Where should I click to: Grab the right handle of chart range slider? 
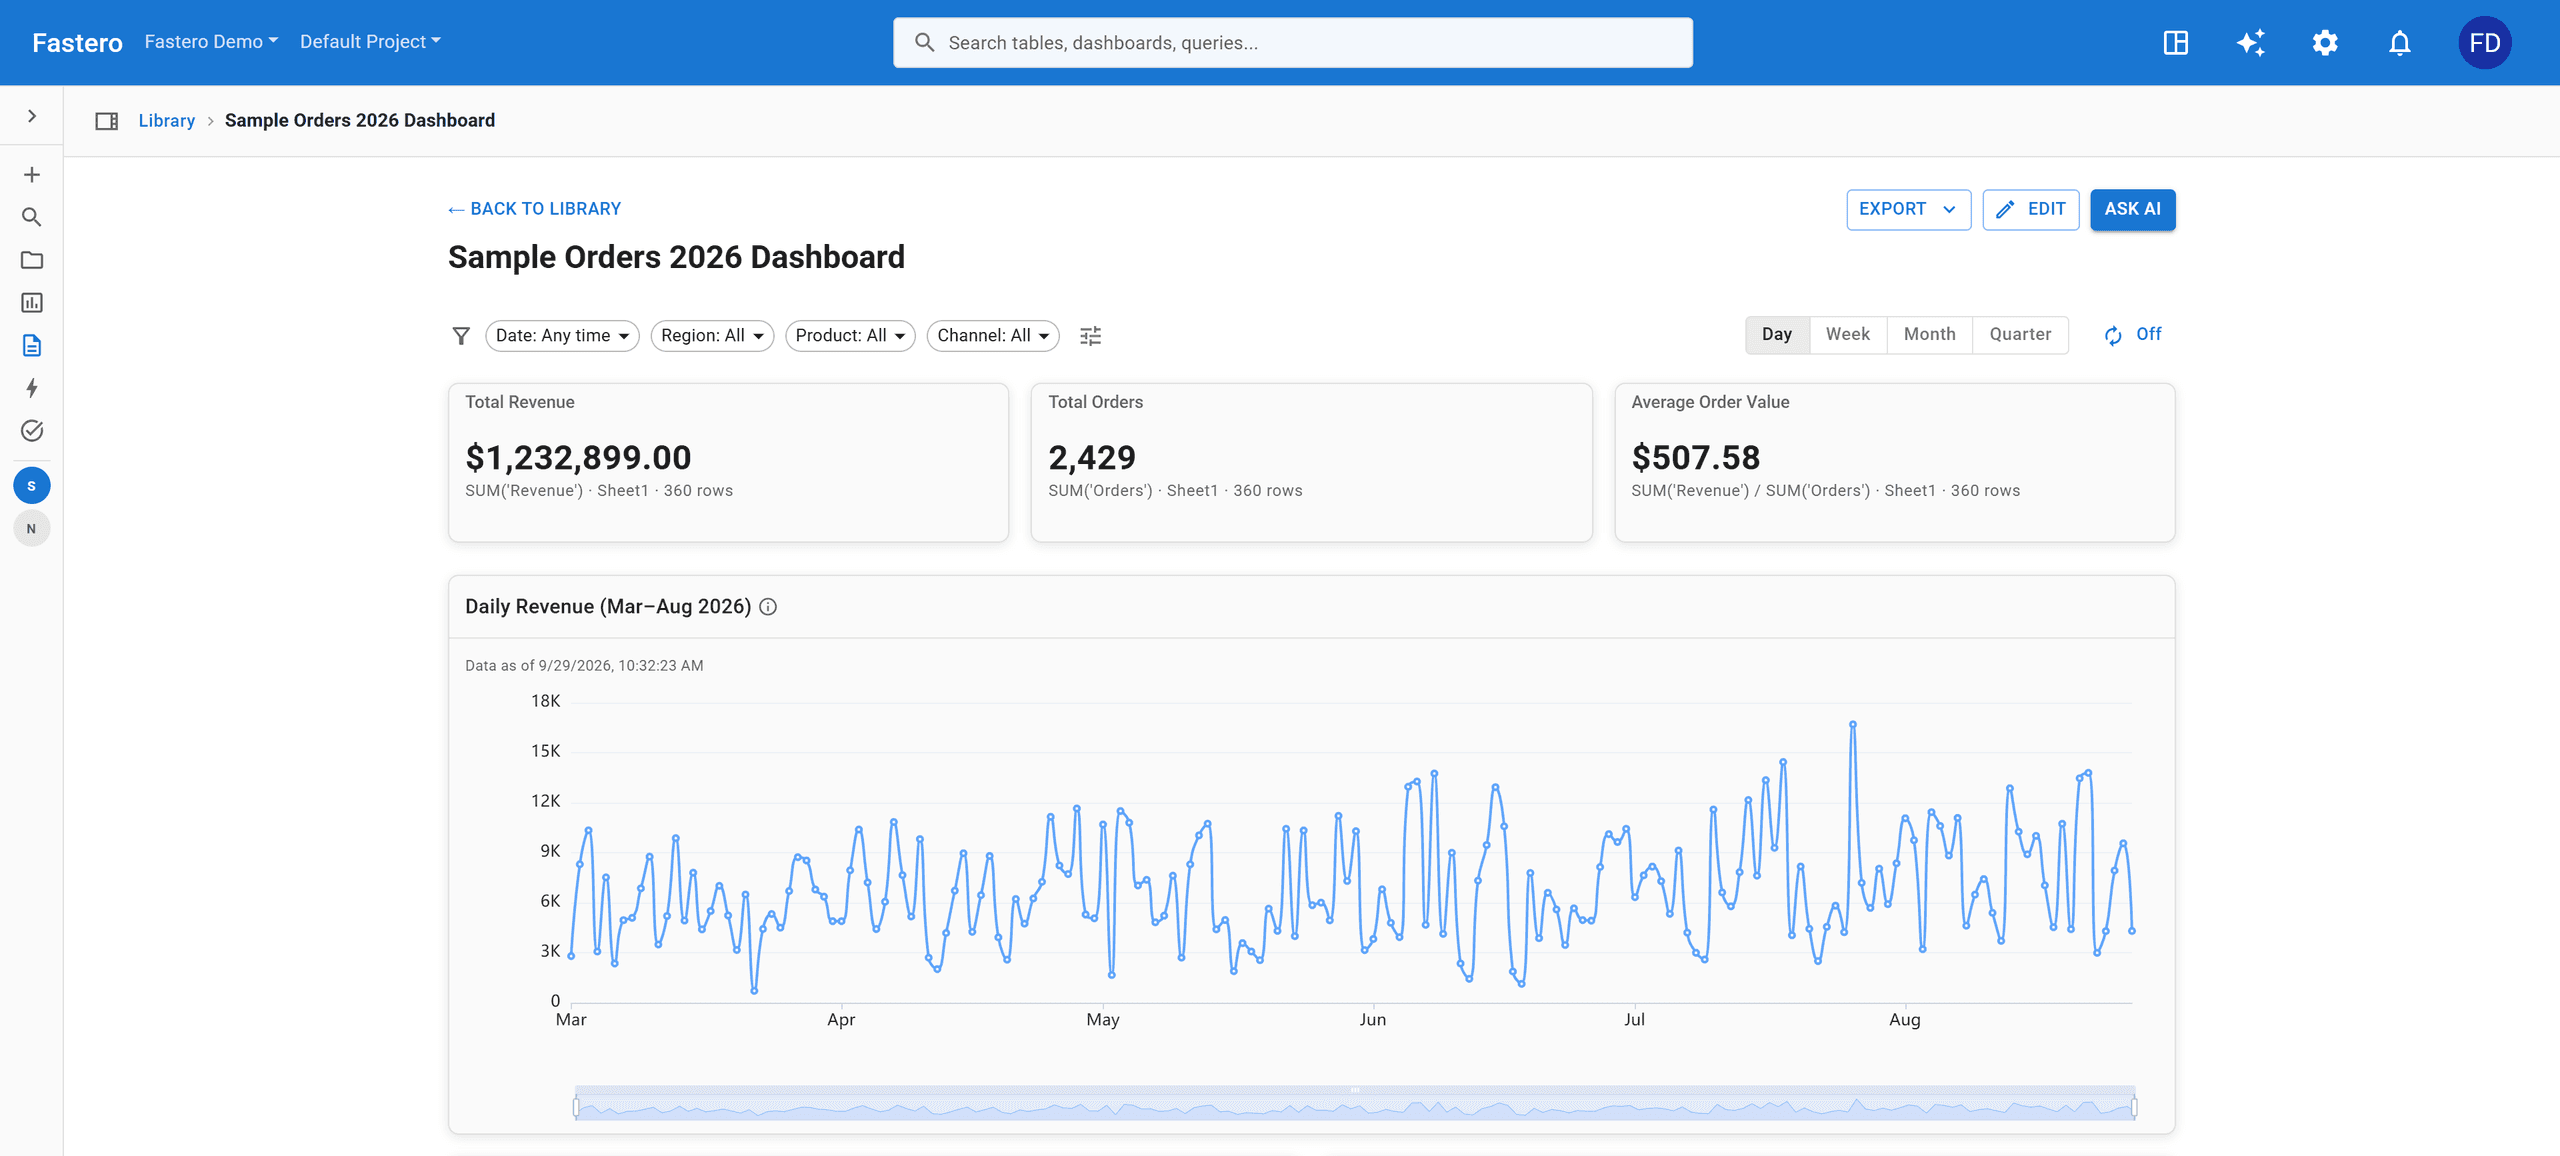pos(2134,1106)
